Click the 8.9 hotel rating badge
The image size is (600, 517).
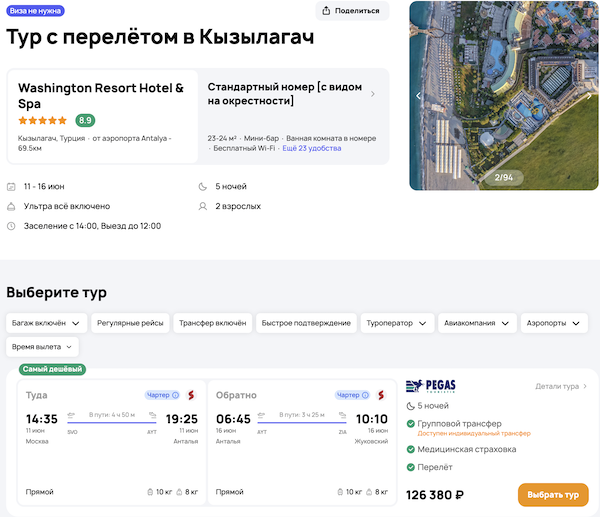(85, 120)
